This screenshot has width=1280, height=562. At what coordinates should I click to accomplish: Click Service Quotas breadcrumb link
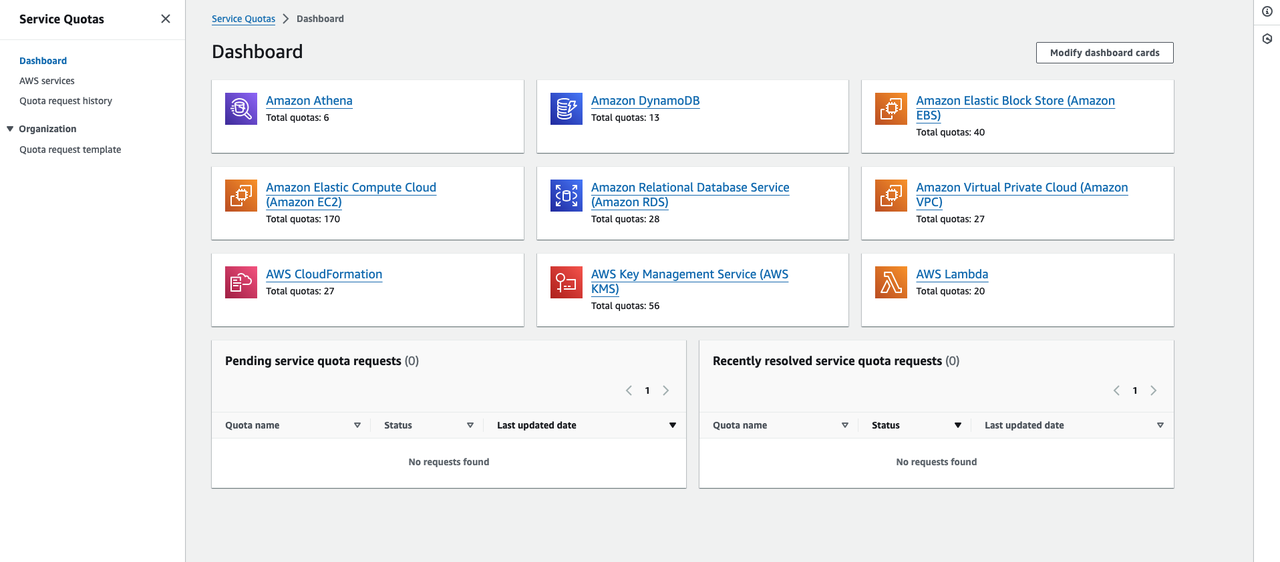[x=244, y=19]
